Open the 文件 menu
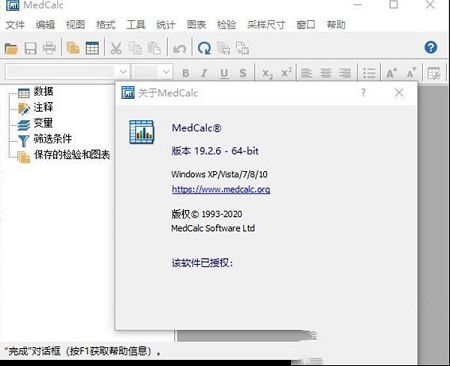Viewport: 450px width, 366px height. pyautogui.click(x=15, y=25)
